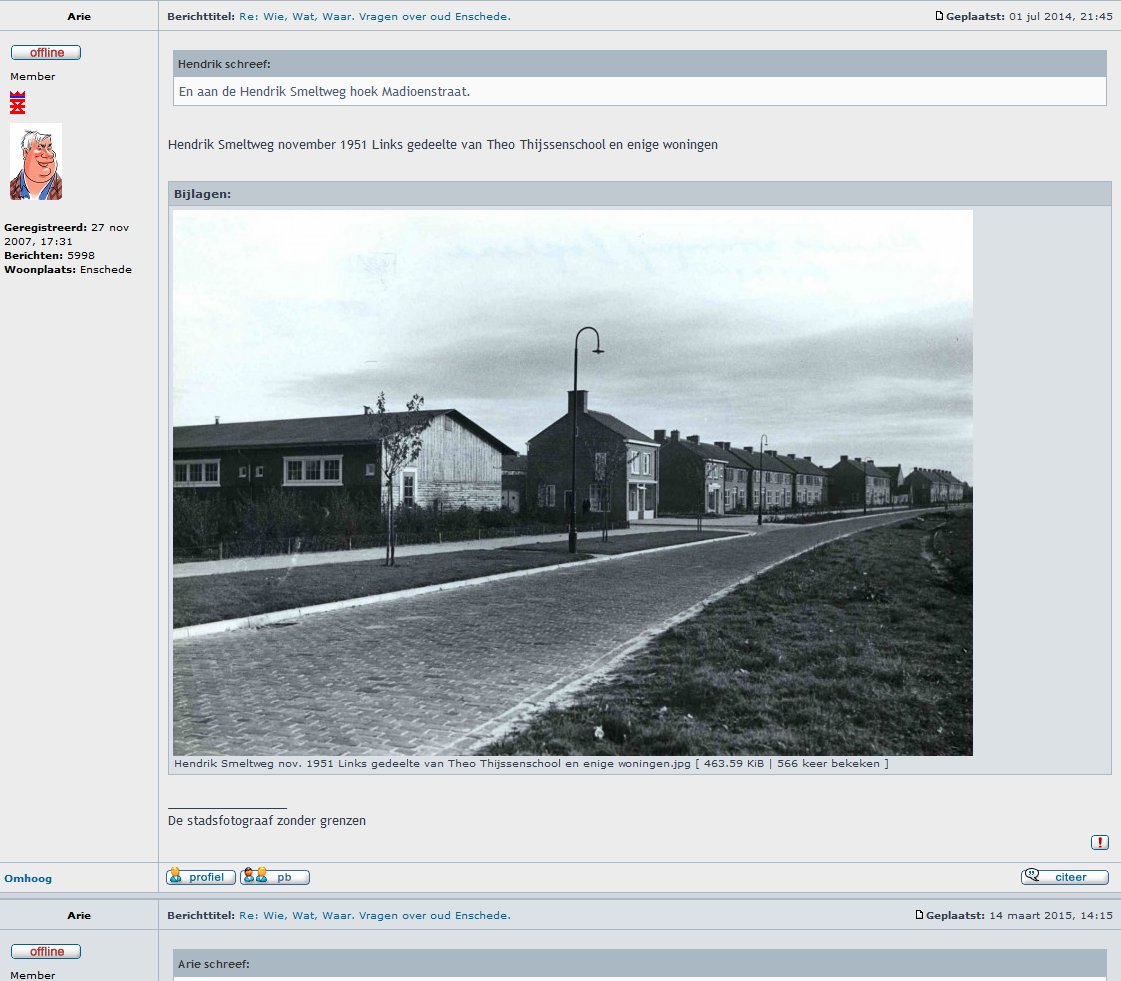Open the Hendrik Smeltweg 1951 photo attachment
The image size is (1121, 981).
[572, 482]
